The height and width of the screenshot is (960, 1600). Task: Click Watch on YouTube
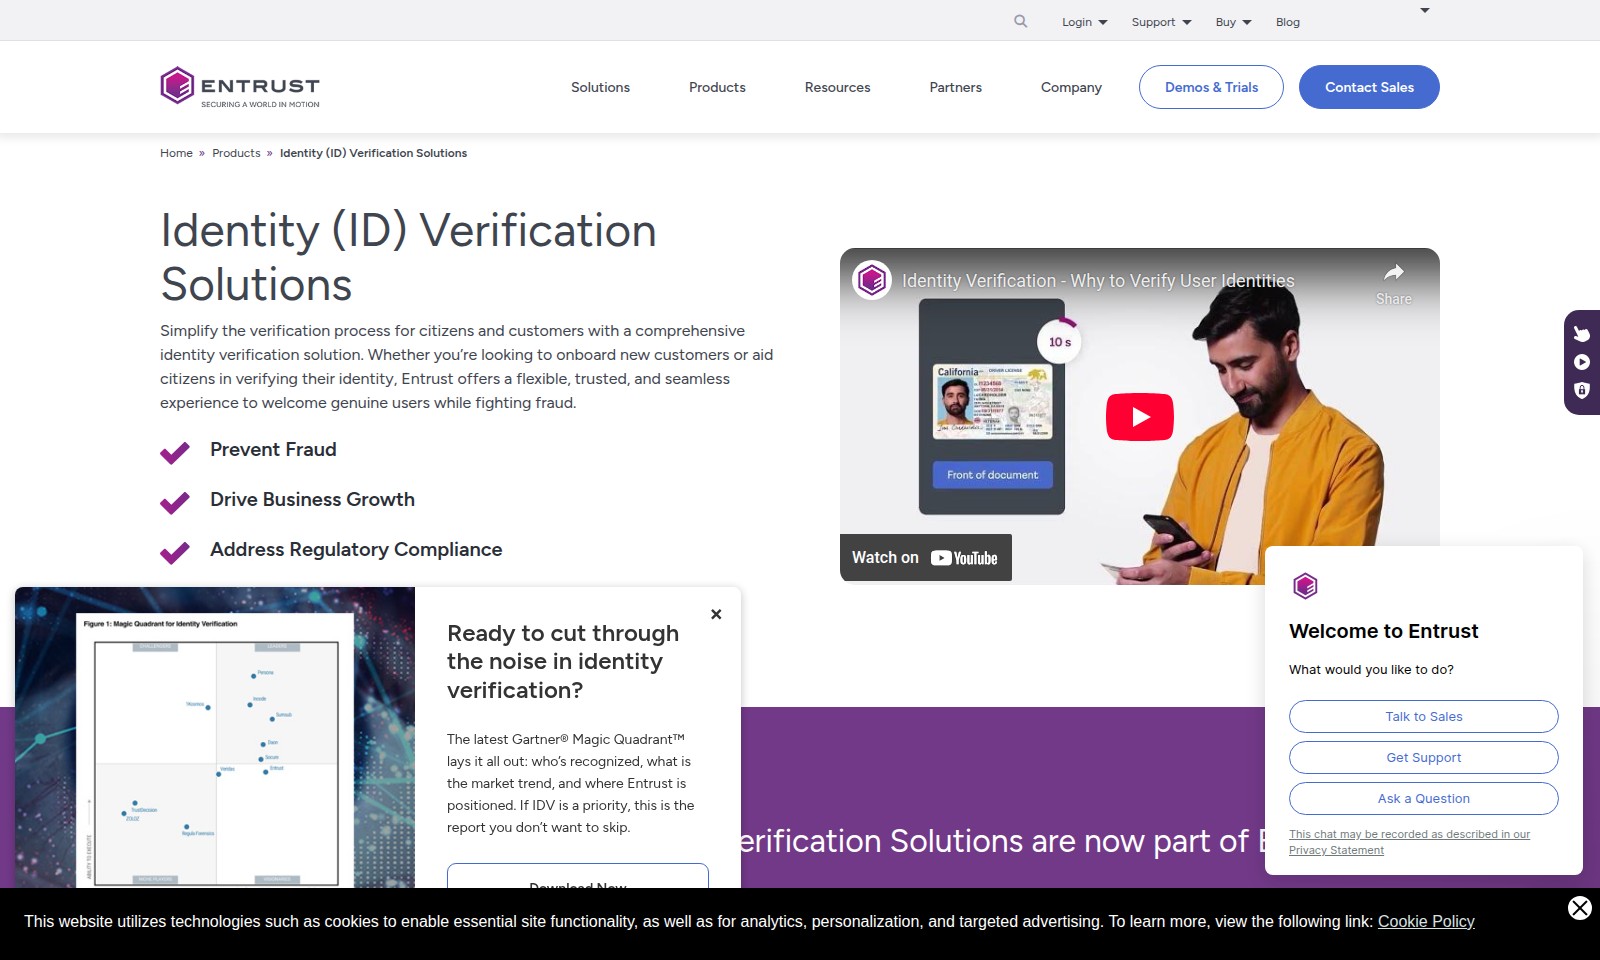tap(925, 558)
